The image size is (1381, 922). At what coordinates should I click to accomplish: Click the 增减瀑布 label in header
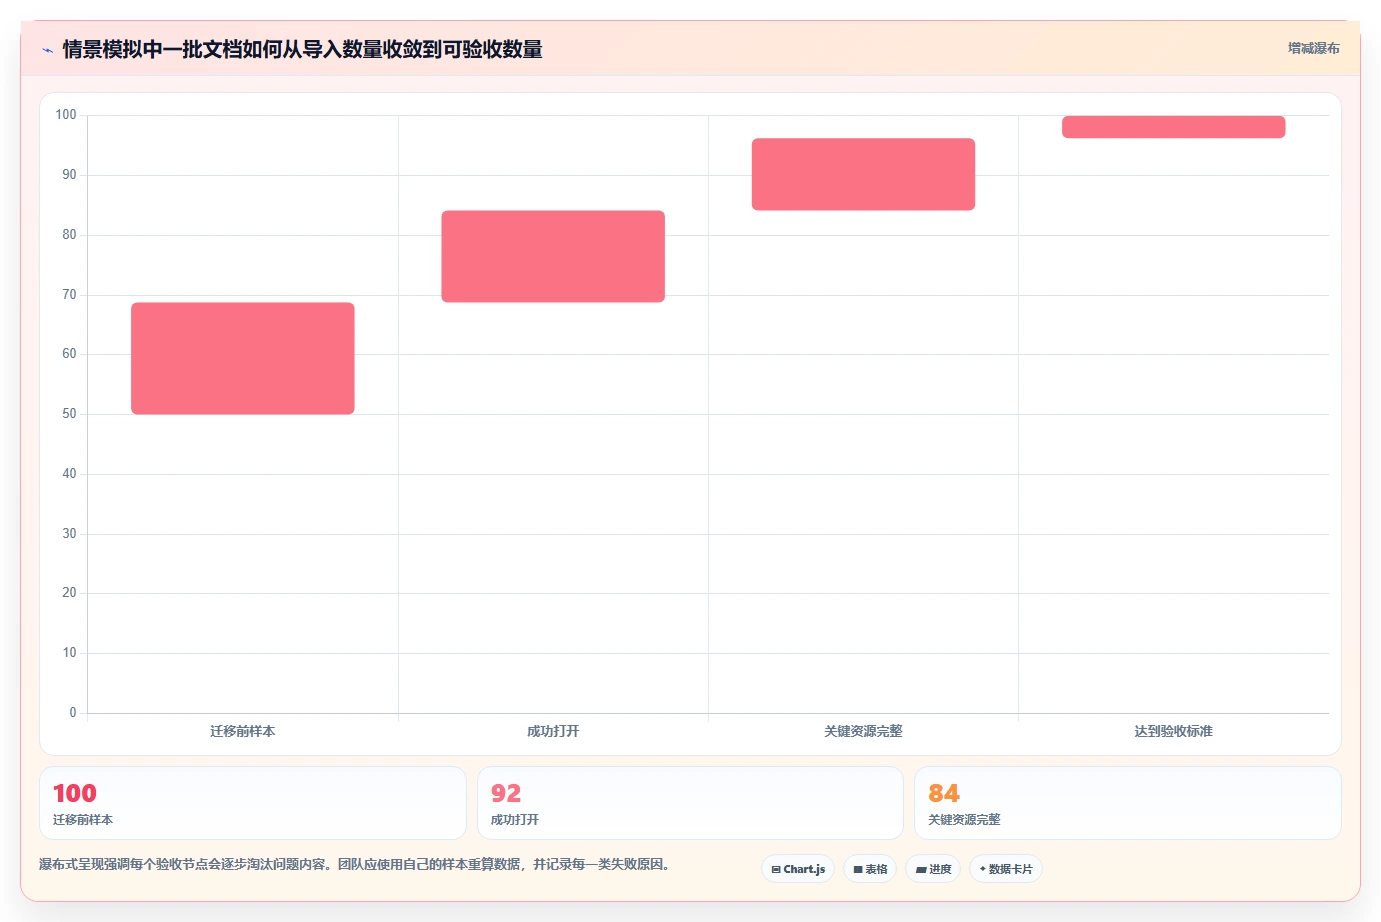click(x=1313, y=48)
